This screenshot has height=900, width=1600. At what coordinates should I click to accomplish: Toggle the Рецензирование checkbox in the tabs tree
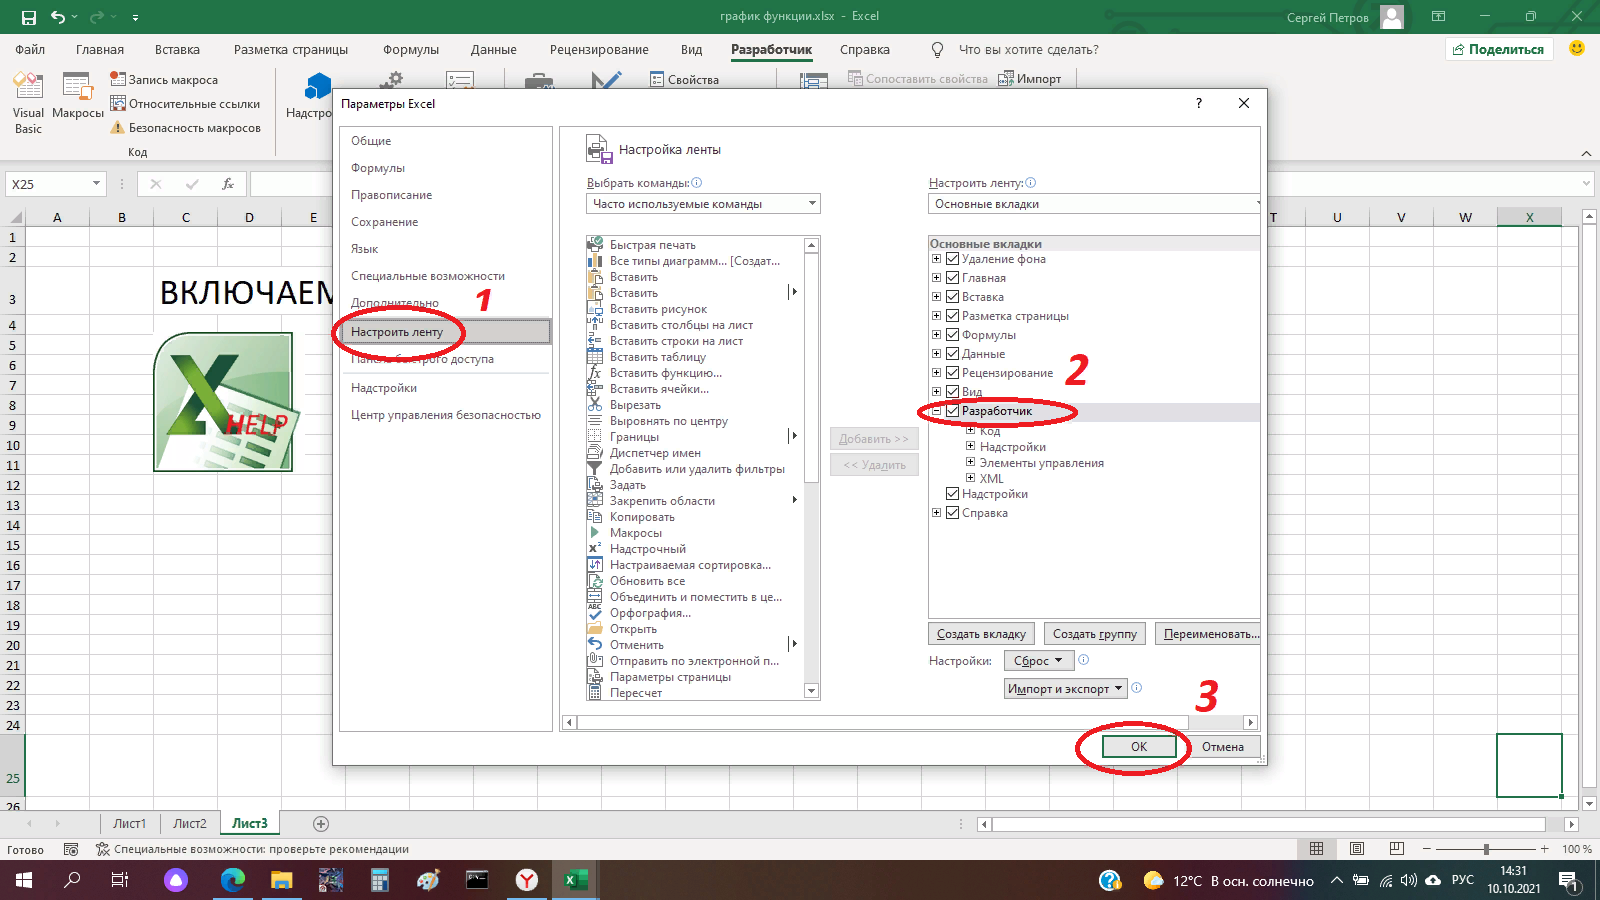(x=953, y=373)
